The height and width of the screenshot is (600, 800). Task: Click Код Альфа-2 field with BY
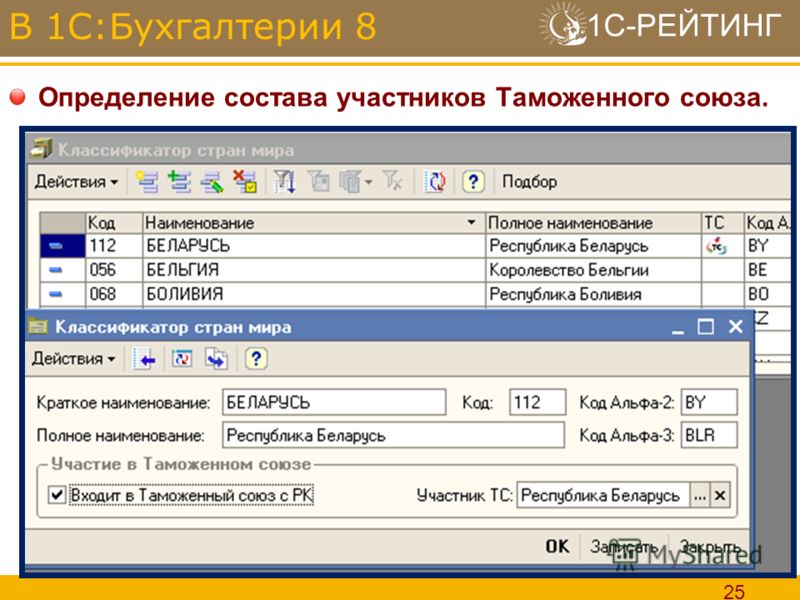click(709, 402)
